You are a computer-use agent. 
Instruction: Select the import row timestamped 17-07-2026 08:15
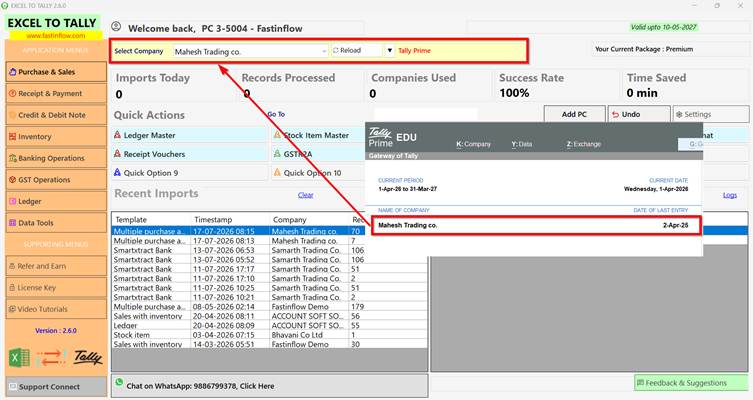click(x=239, y=231)
